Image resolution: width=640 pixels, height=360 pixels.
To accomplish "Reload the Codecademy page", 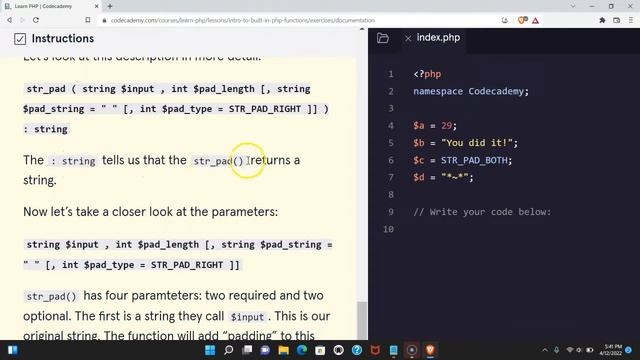I will tap(36, 20).
